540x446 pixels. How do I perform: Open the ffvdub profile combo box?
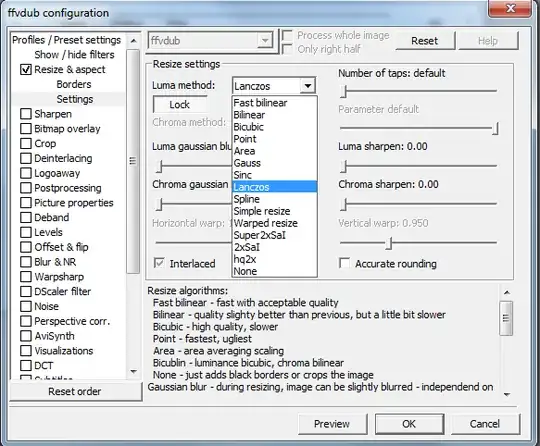[x=210, y=41]
